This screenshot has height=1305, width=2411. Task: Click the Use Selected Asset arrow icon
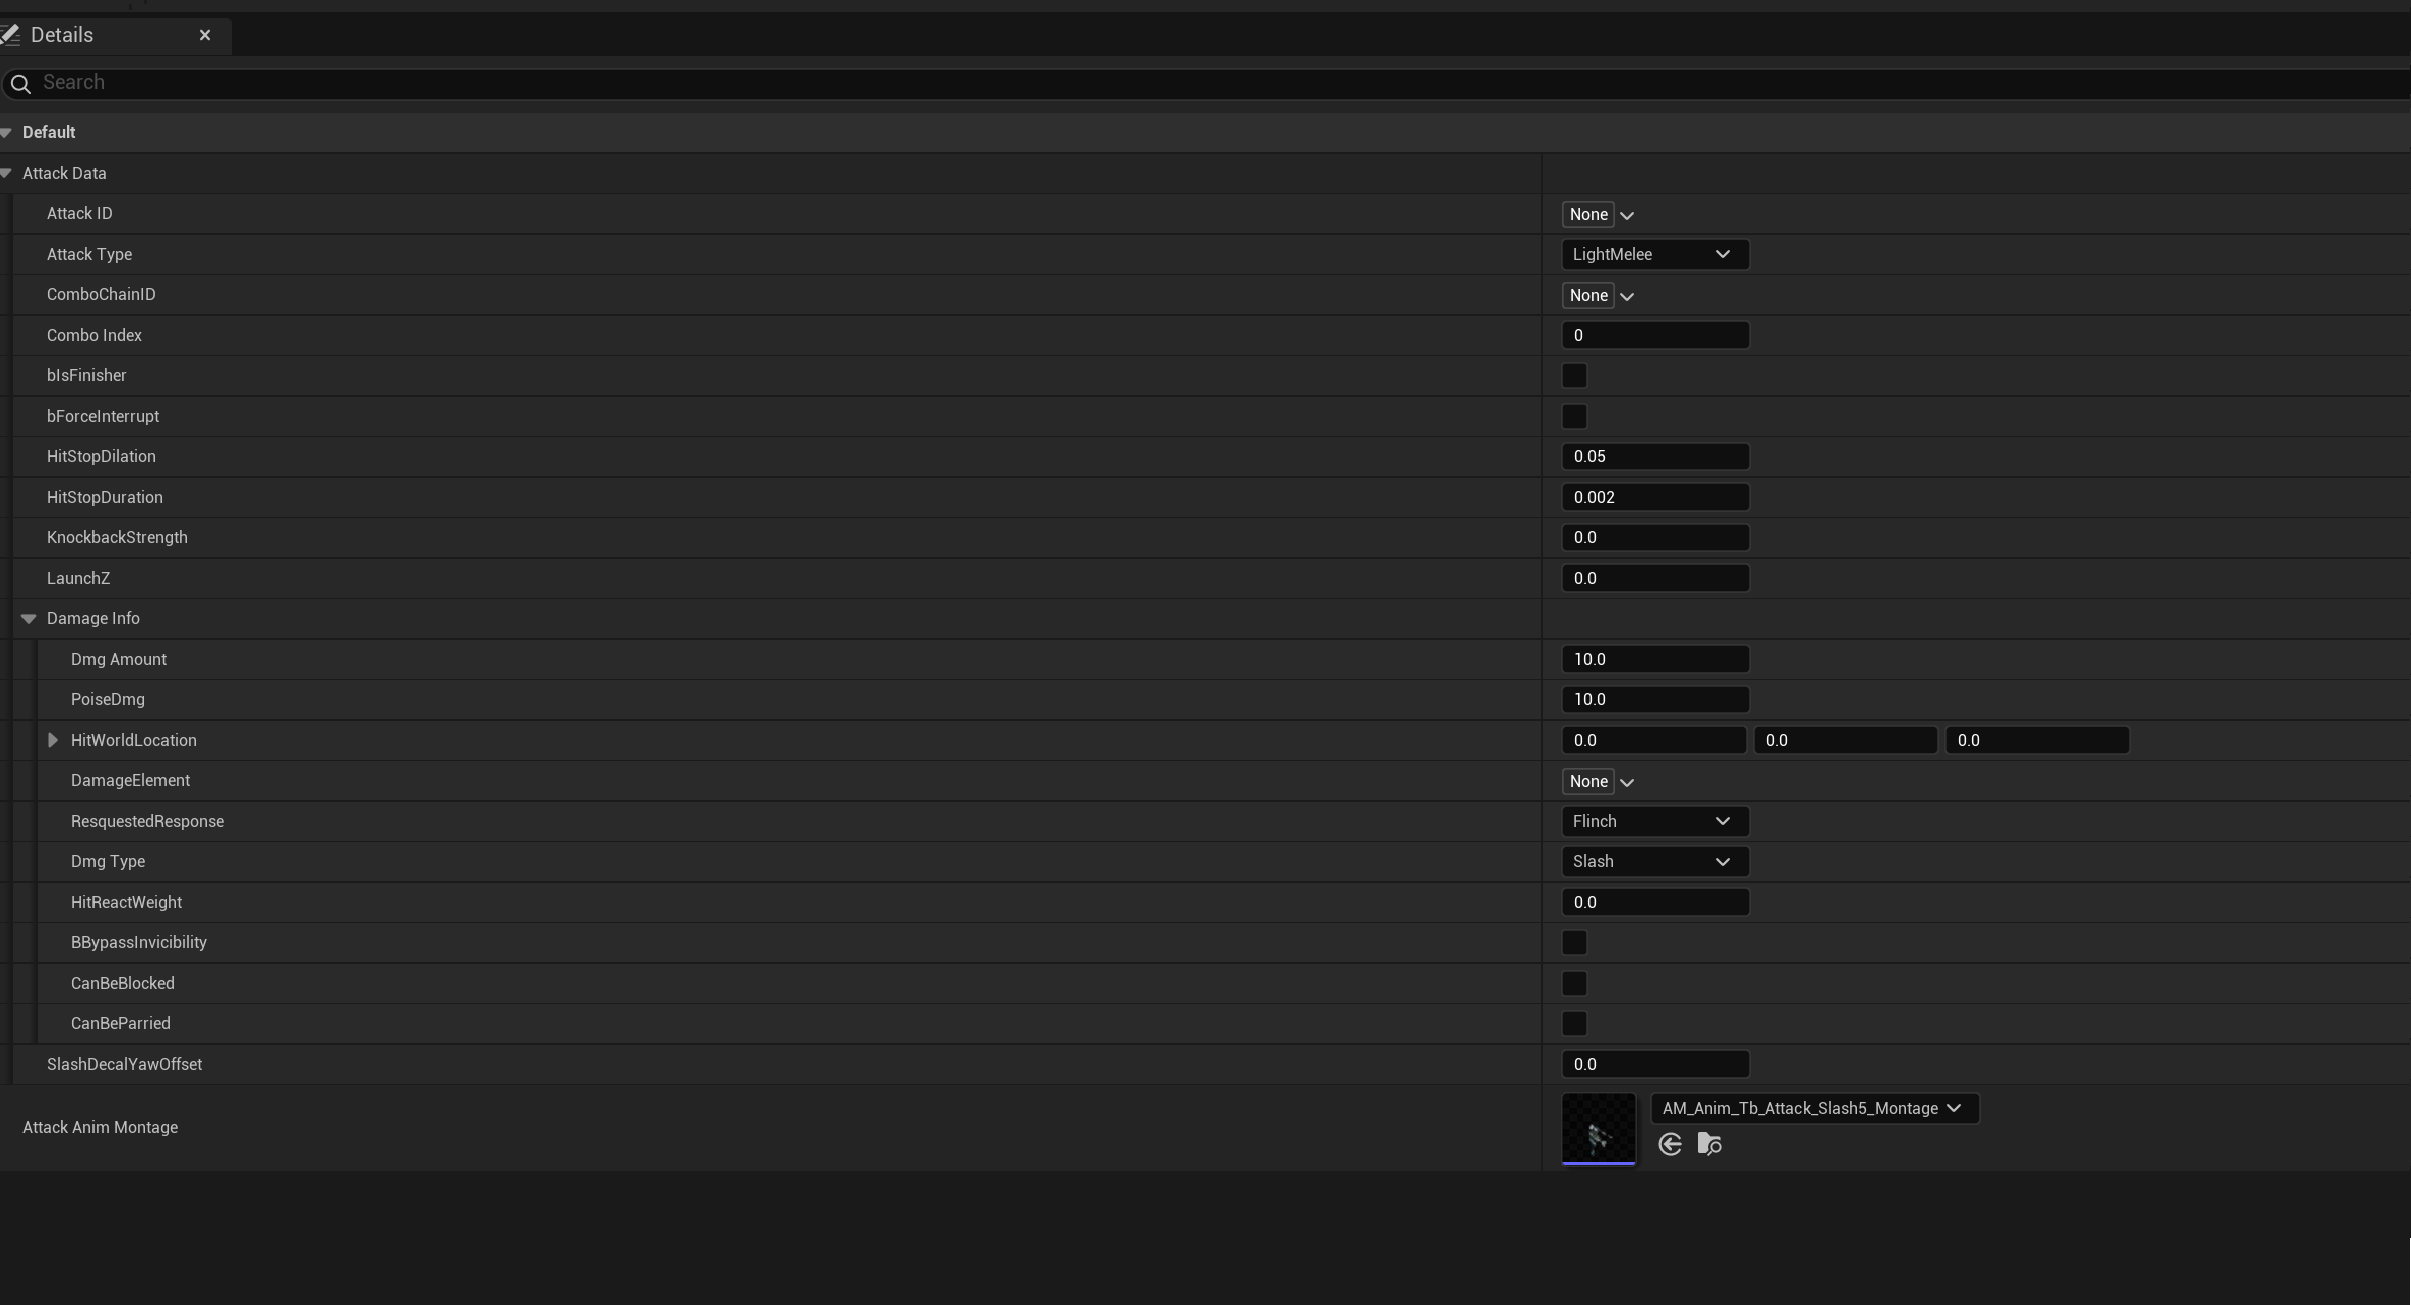pos(1668,1144)
